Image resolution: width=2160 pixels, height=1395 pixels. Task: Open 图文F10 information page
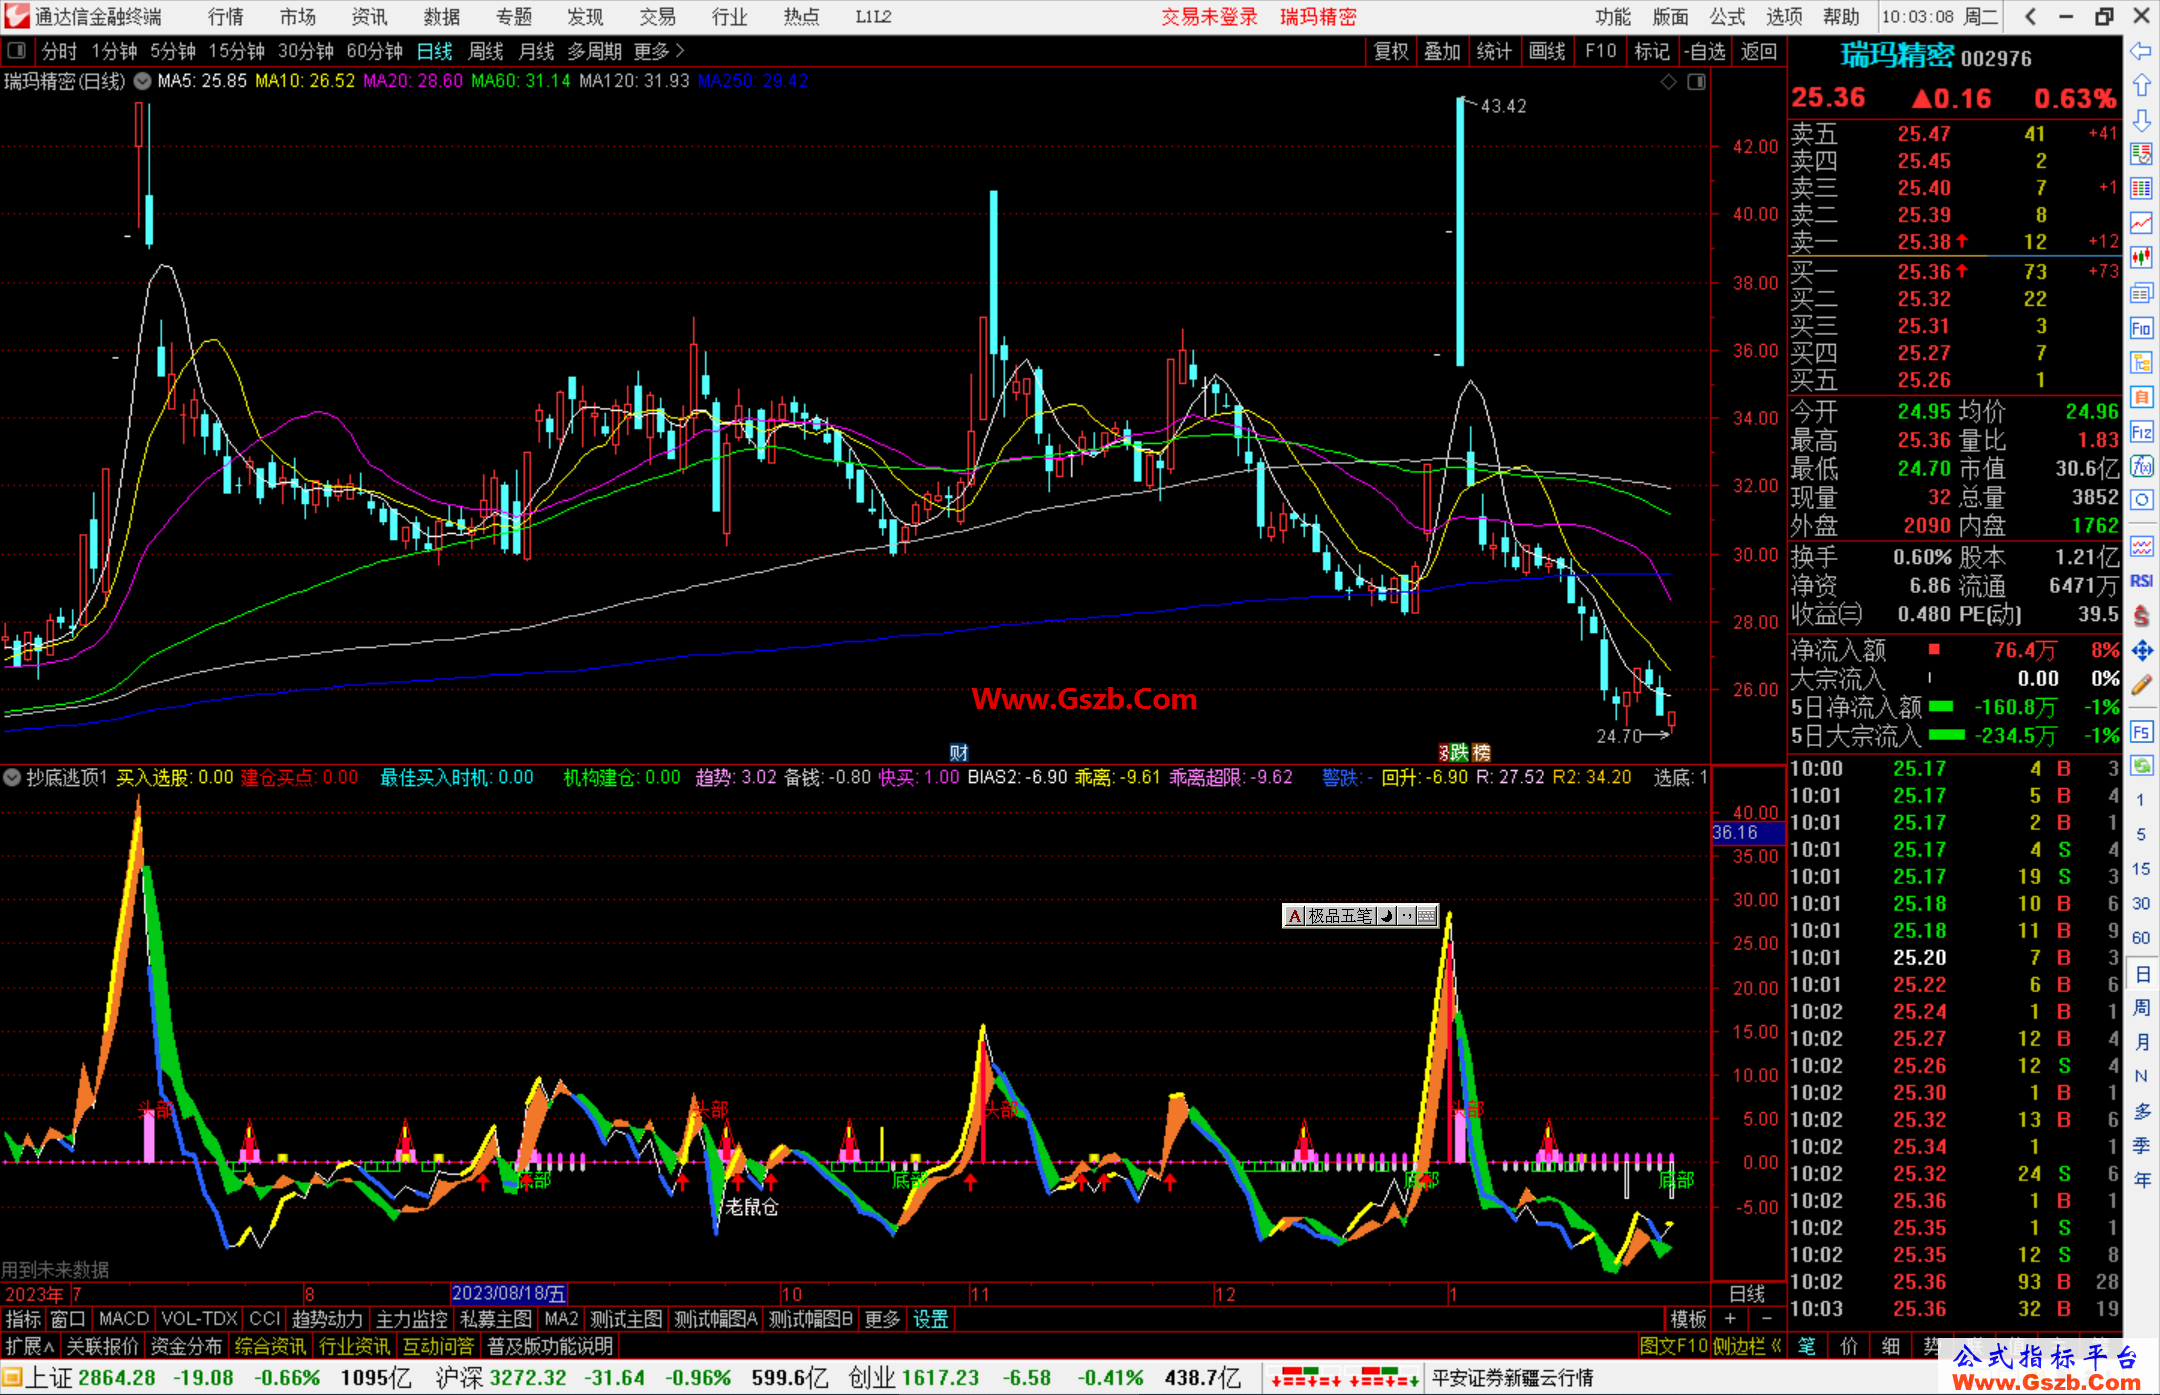[x=1674, y=1346]
